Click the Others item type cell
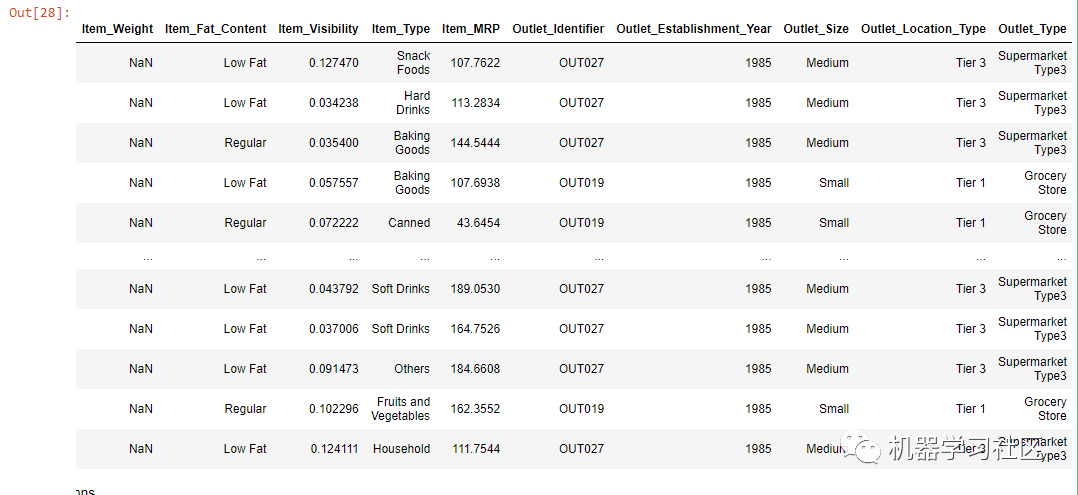 point(412,368)
